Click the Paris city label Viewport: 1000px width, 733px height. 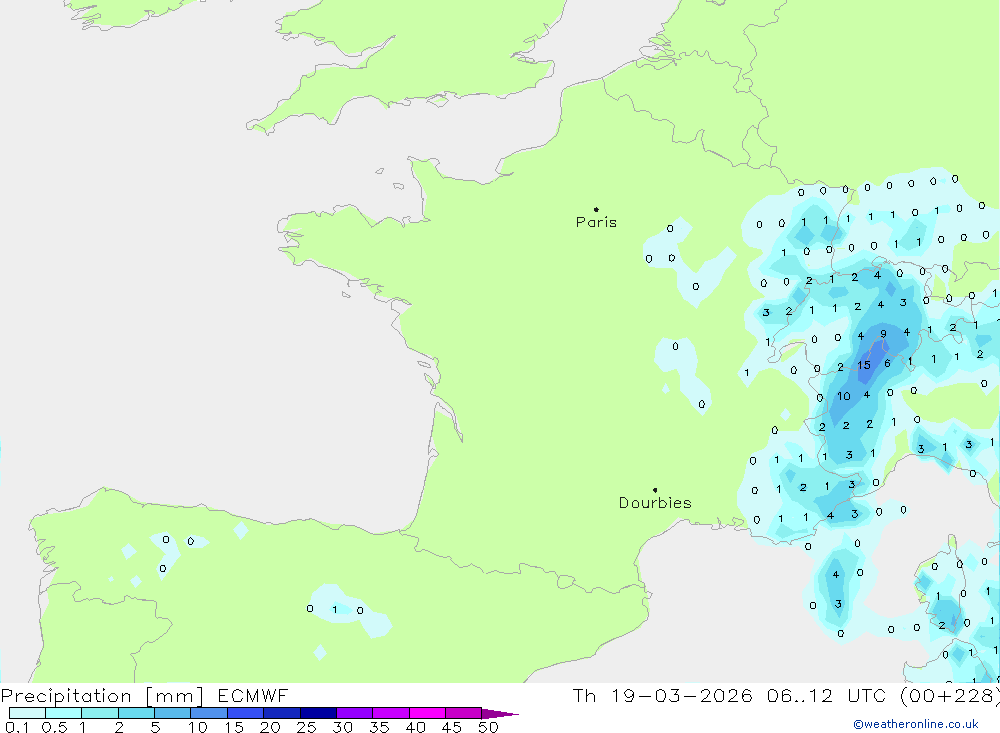[x=596, y=223]
